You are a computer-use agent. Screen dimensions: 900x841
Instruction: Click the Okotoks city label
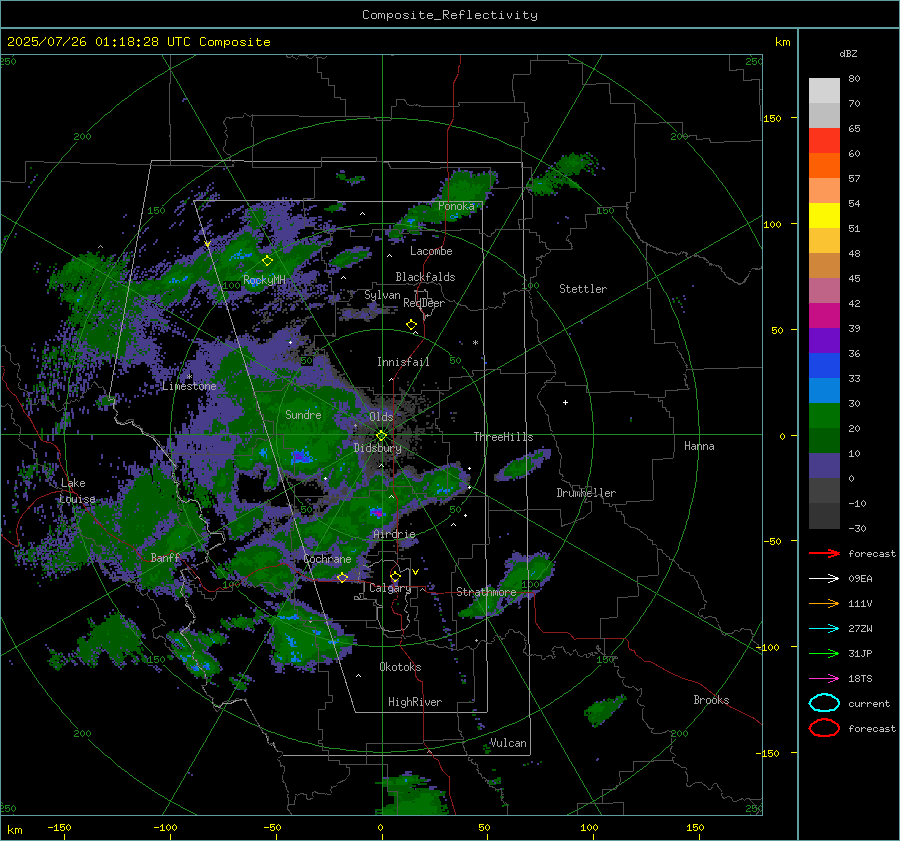400,667
